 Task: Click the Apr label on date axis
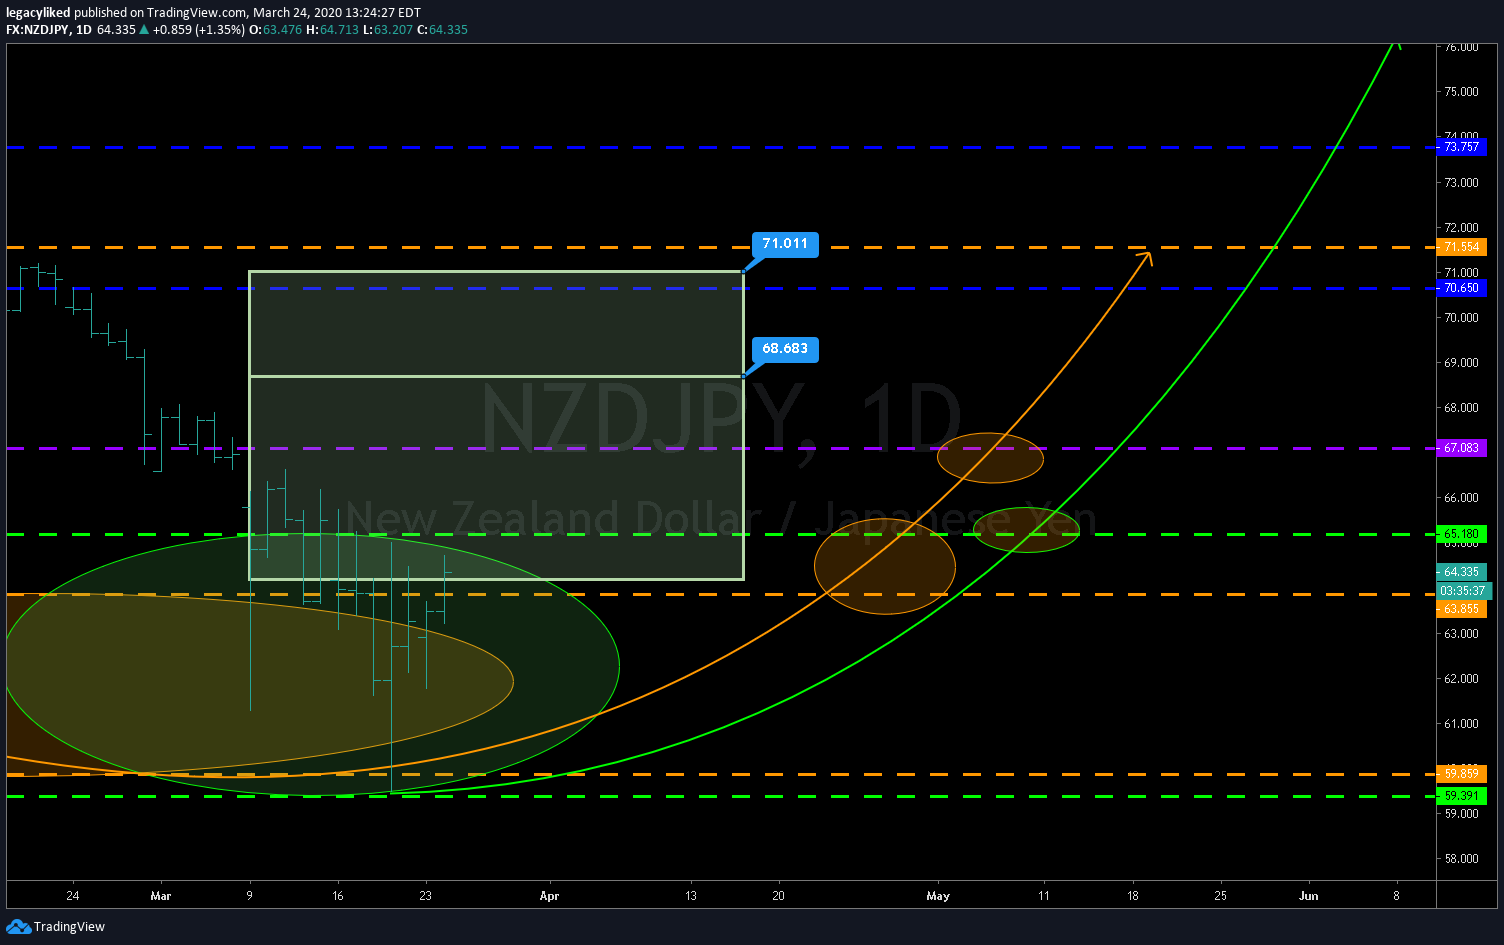[549, 896]
